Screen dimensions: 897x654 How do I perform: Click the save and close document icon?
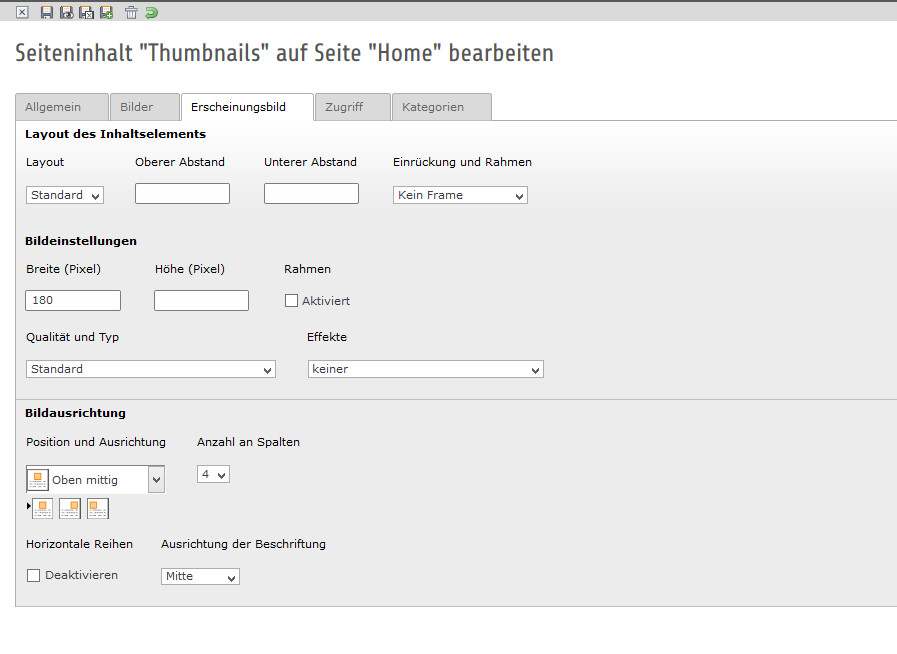tap(86, 12)
